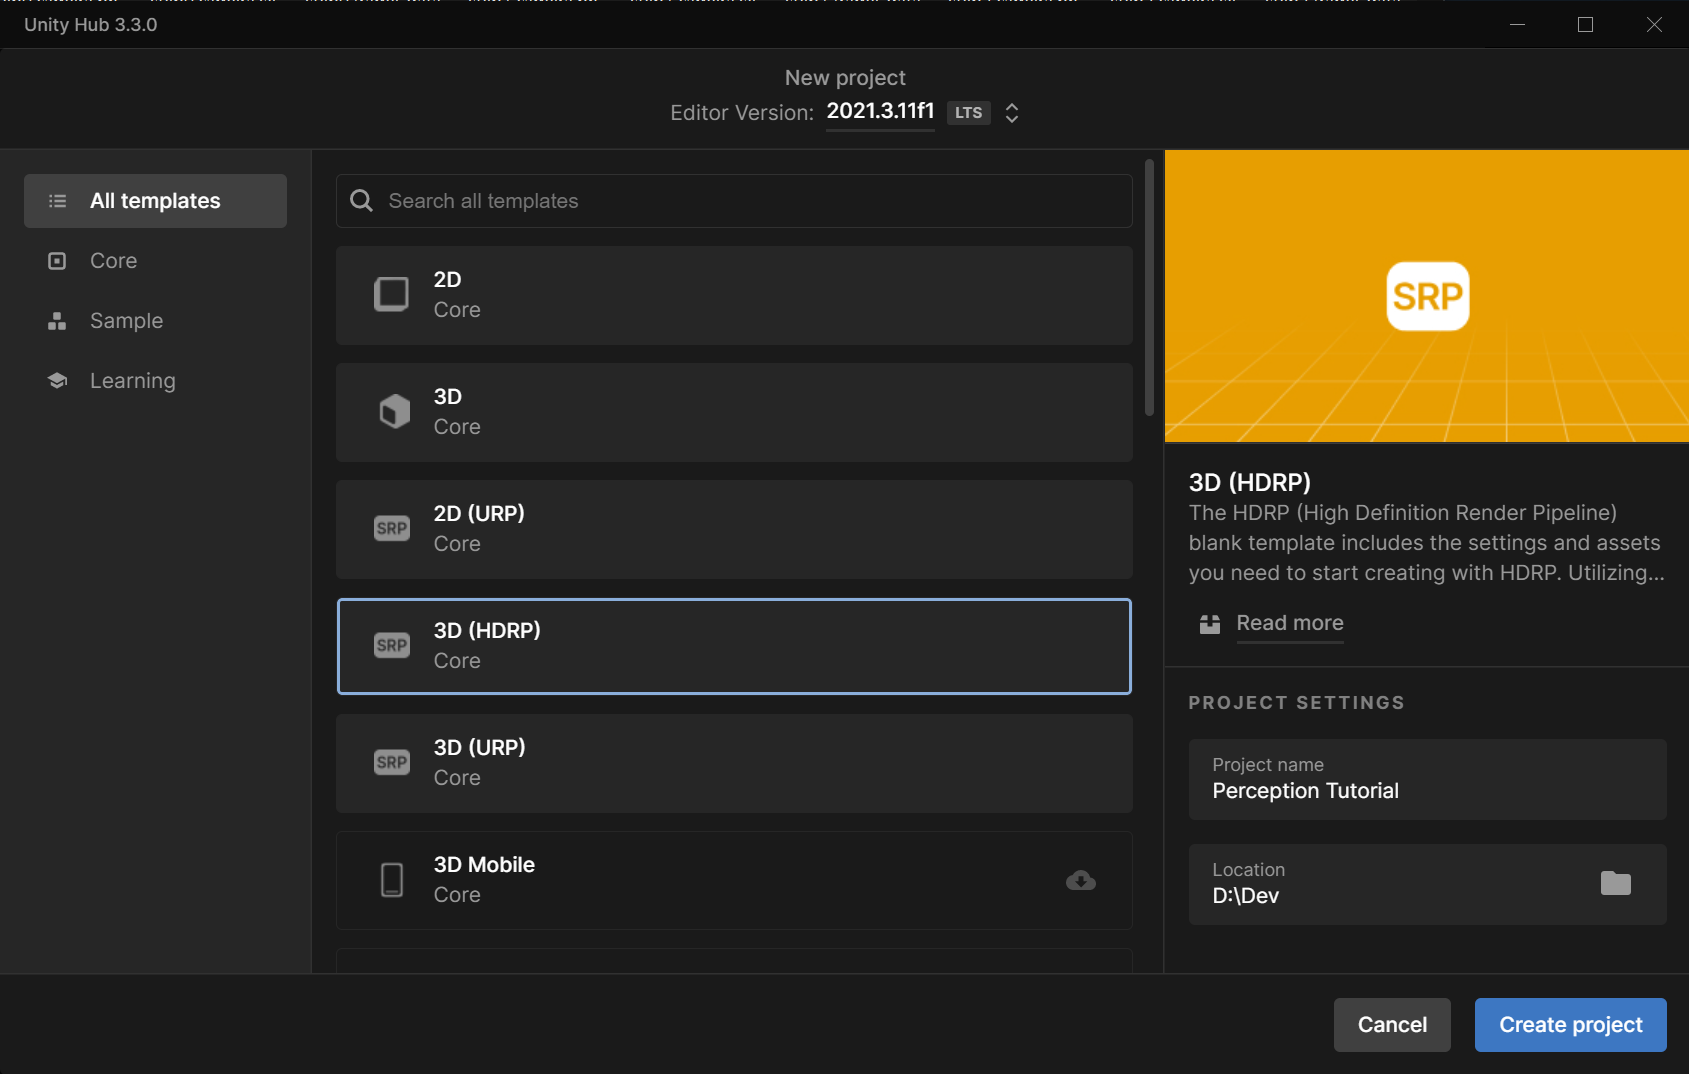
Task: Download the 3D Mobile template via cloud icon
Action: pos(1080,880)
